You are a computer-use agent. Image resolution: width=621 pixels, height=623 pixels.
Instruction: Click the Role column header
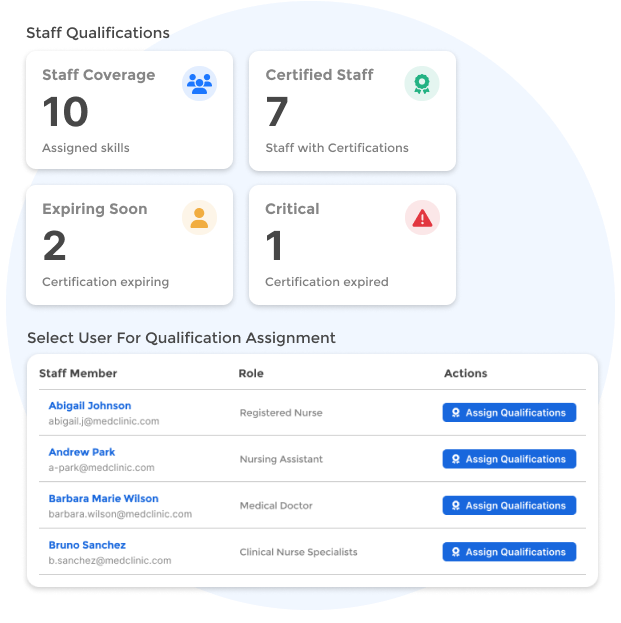[x=251, y=373]
